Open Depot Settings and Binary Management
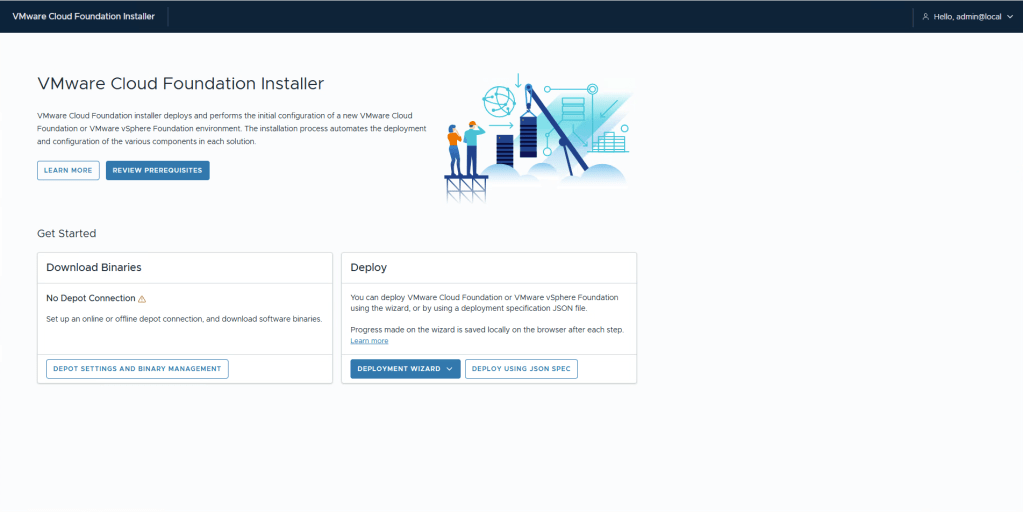Screen dimensions: 1023x512 (x=137, y=369)
